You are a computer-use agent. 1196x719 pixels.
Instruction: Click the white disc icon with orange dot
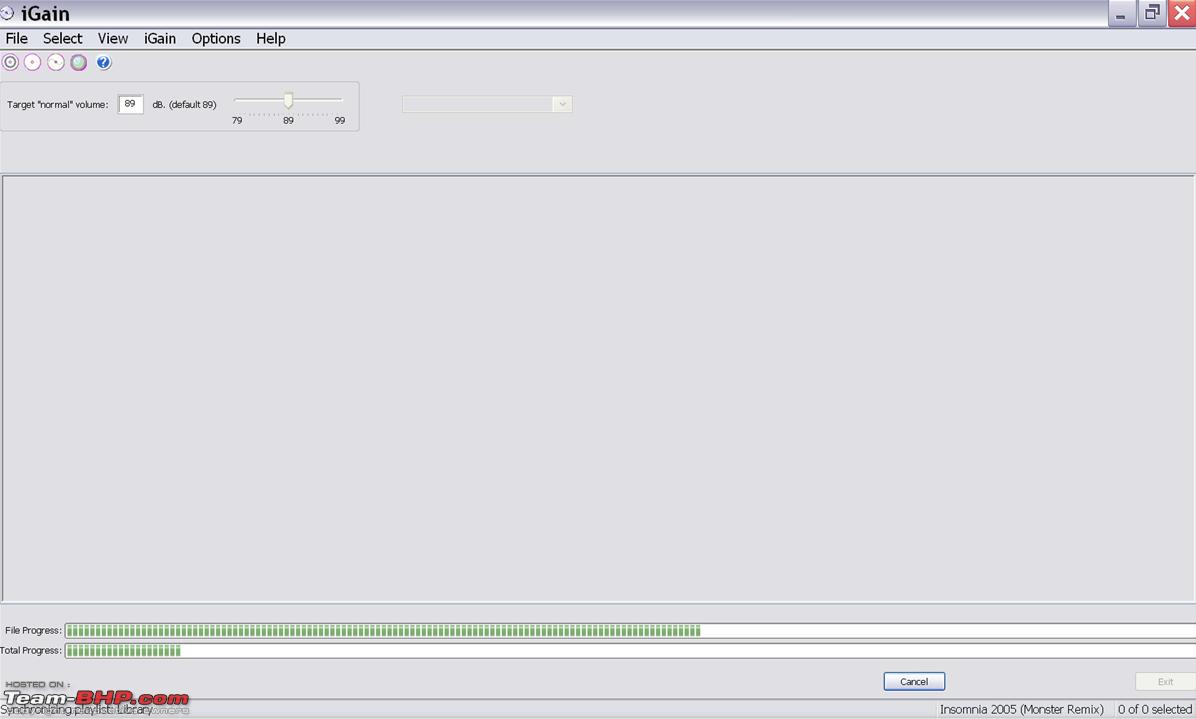click(x=33, y=63)
